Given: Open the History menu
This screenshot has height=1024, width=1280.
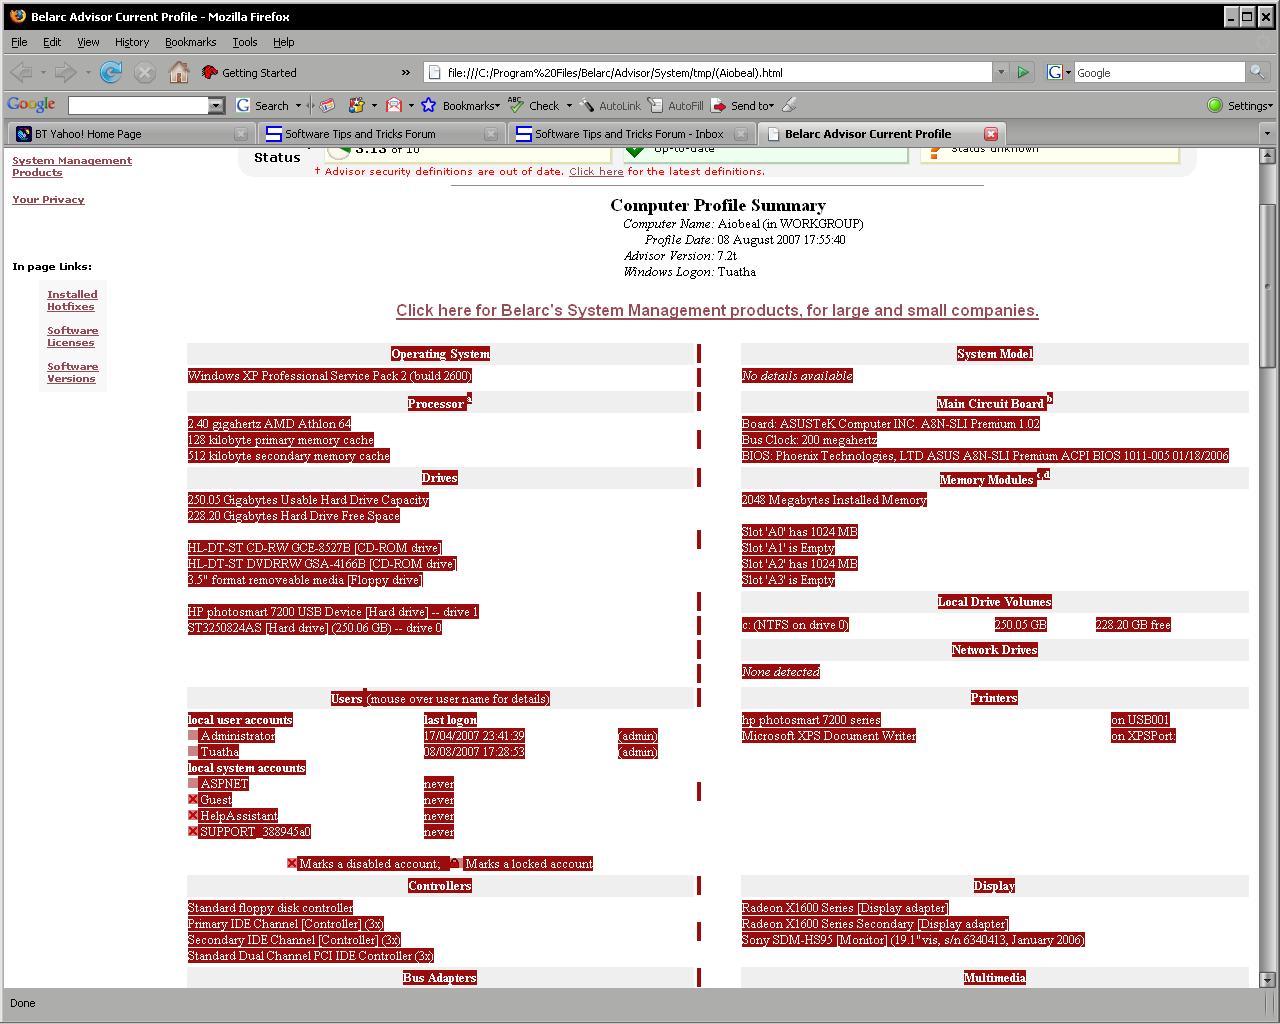Looking at the screenshot, I should (x=132, y=42).
